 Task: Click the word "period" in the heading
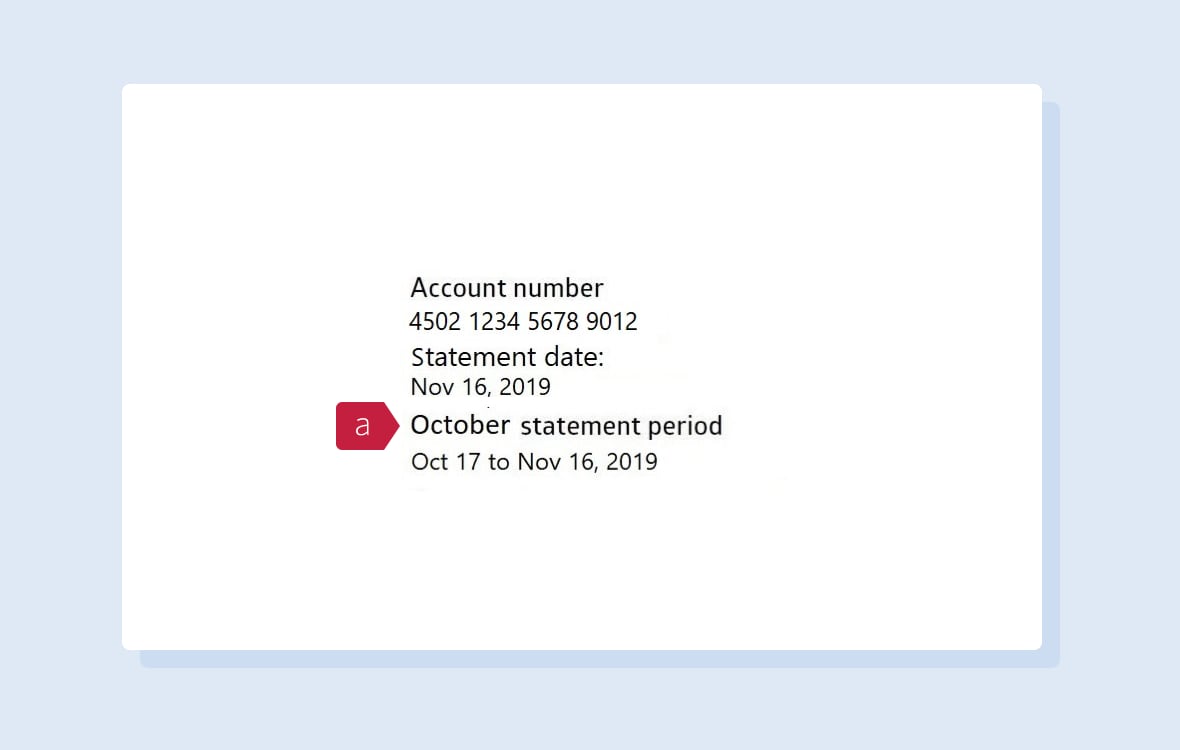coord(685,427)
